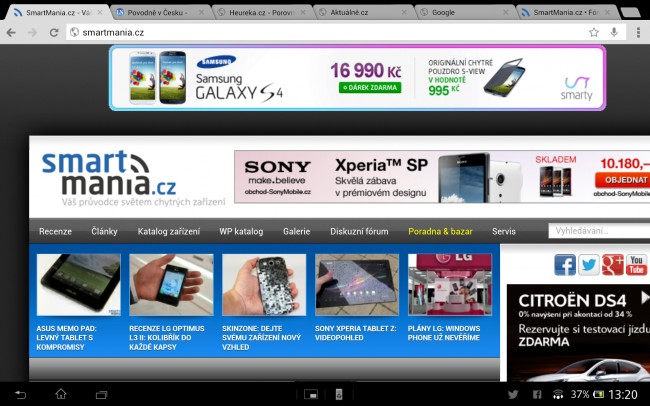
Task: Close the Aktuálně.cz tab
Action: pyautogui.click(x=404, y=12)
